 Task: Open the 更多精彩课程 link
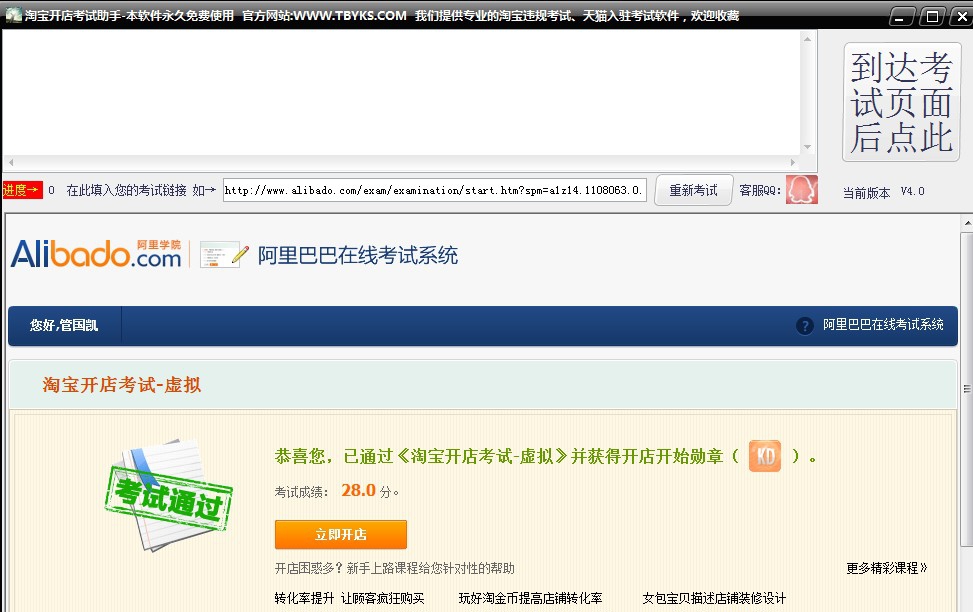[887, 568]
